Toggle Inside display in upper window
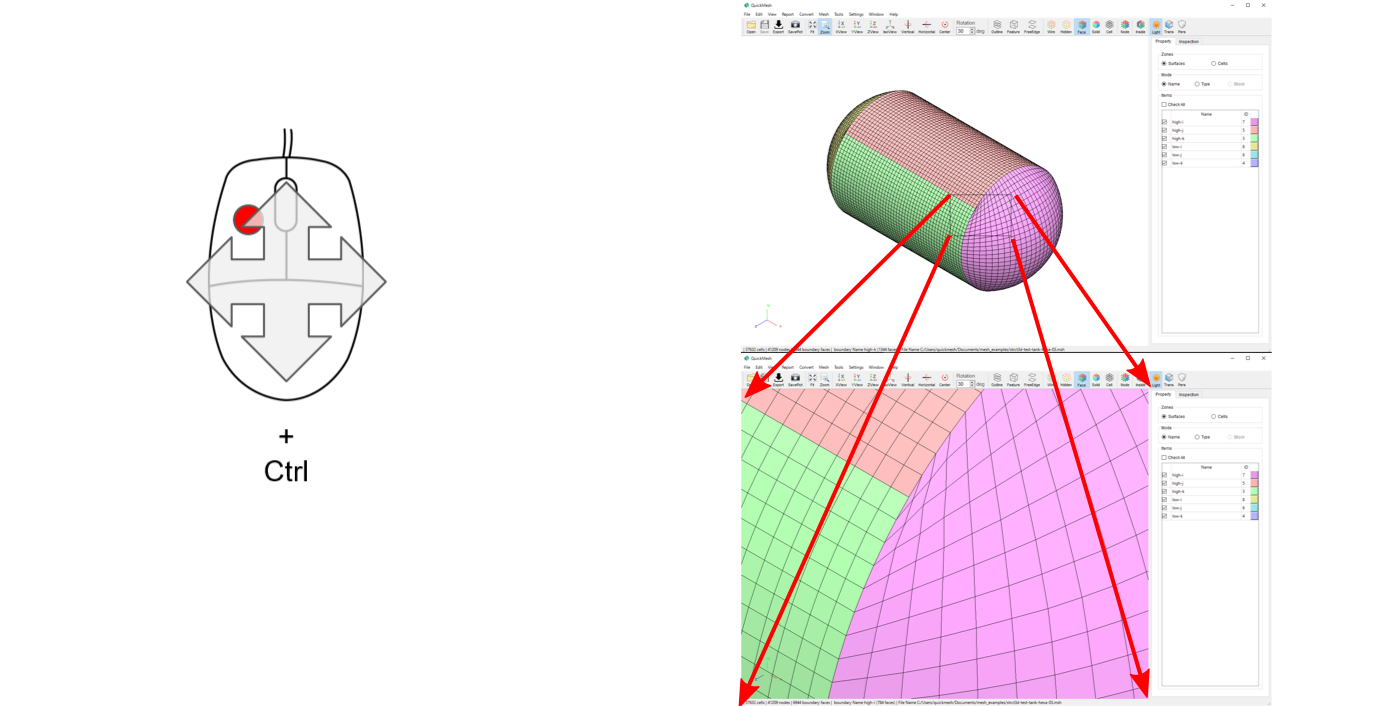The image size is (1398, 706). click(x=1140, y=26)
